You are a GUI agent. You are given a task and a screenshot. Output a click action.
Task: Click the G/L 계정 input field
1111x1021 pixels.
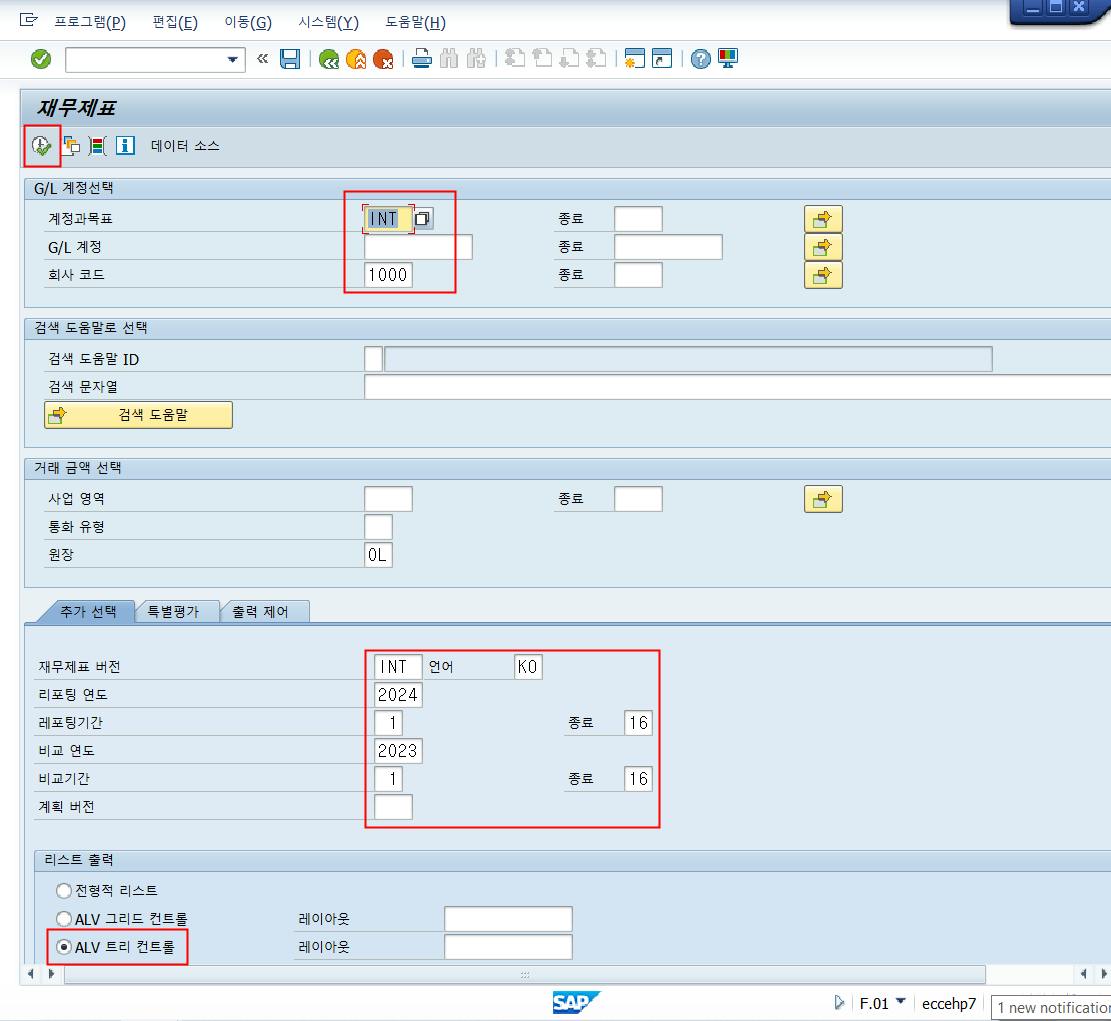click(x=418, y=247)
